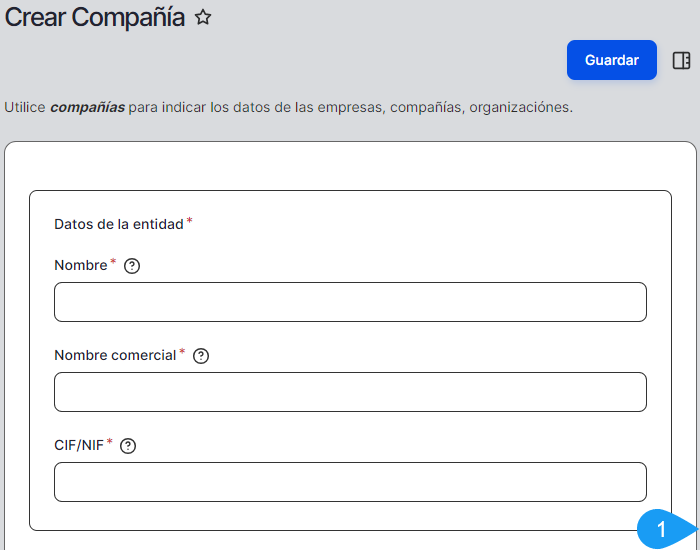Click into the Nombre comercial input box
The height and width of the screenshot is (550, 700).
coord(350,392)
